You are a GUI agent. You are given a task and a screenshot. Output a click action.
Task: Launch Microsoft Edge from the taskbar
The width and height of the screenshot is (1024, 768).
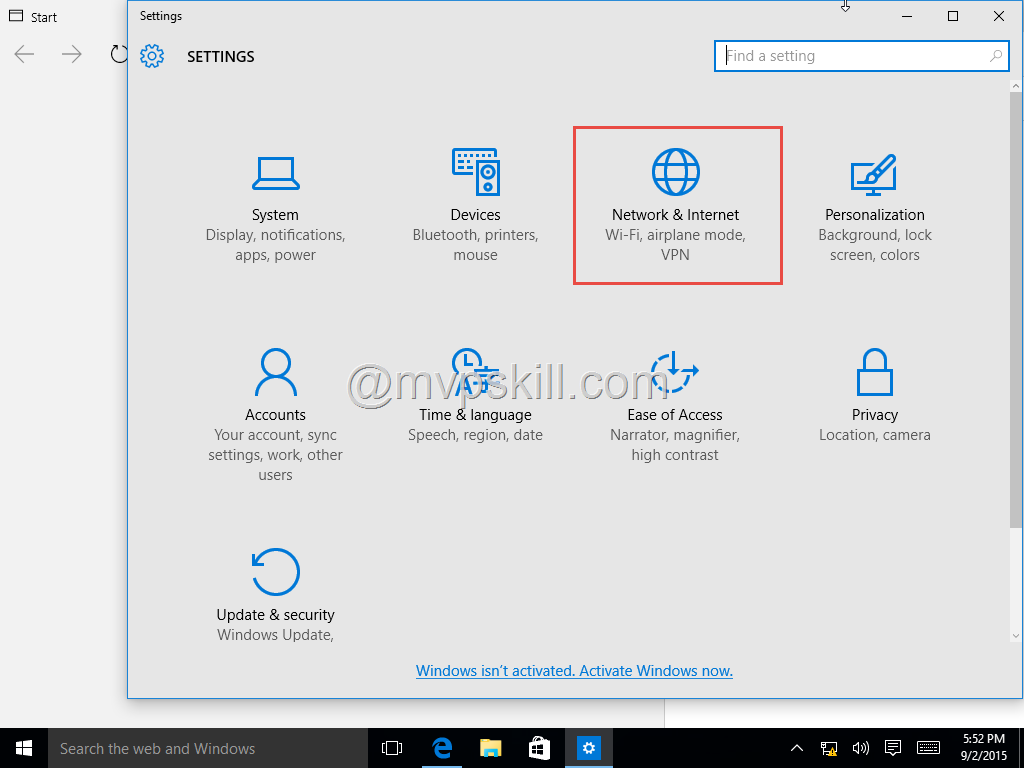(x=442, y=748)
